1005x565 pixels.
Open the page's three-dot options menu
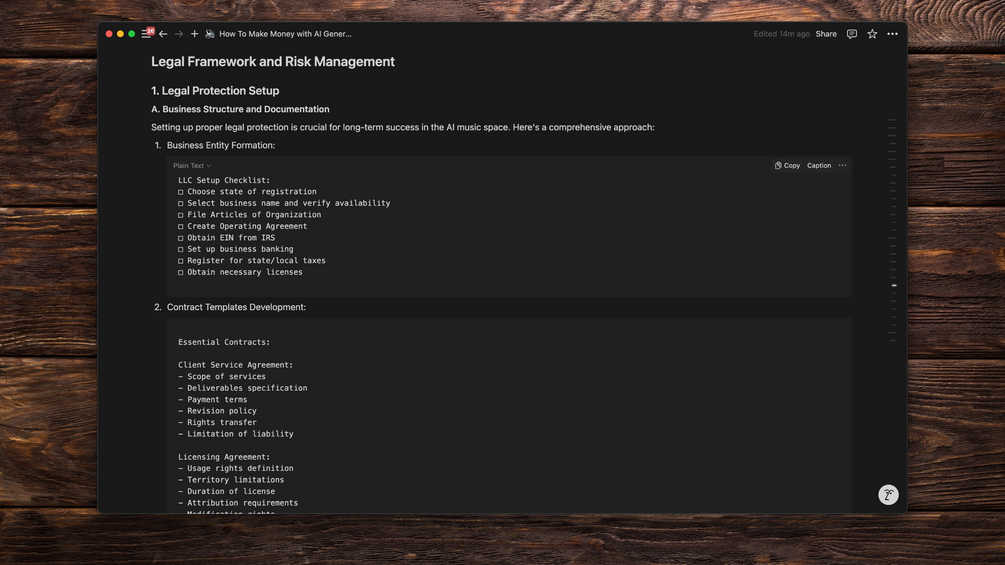pos(893,34)
